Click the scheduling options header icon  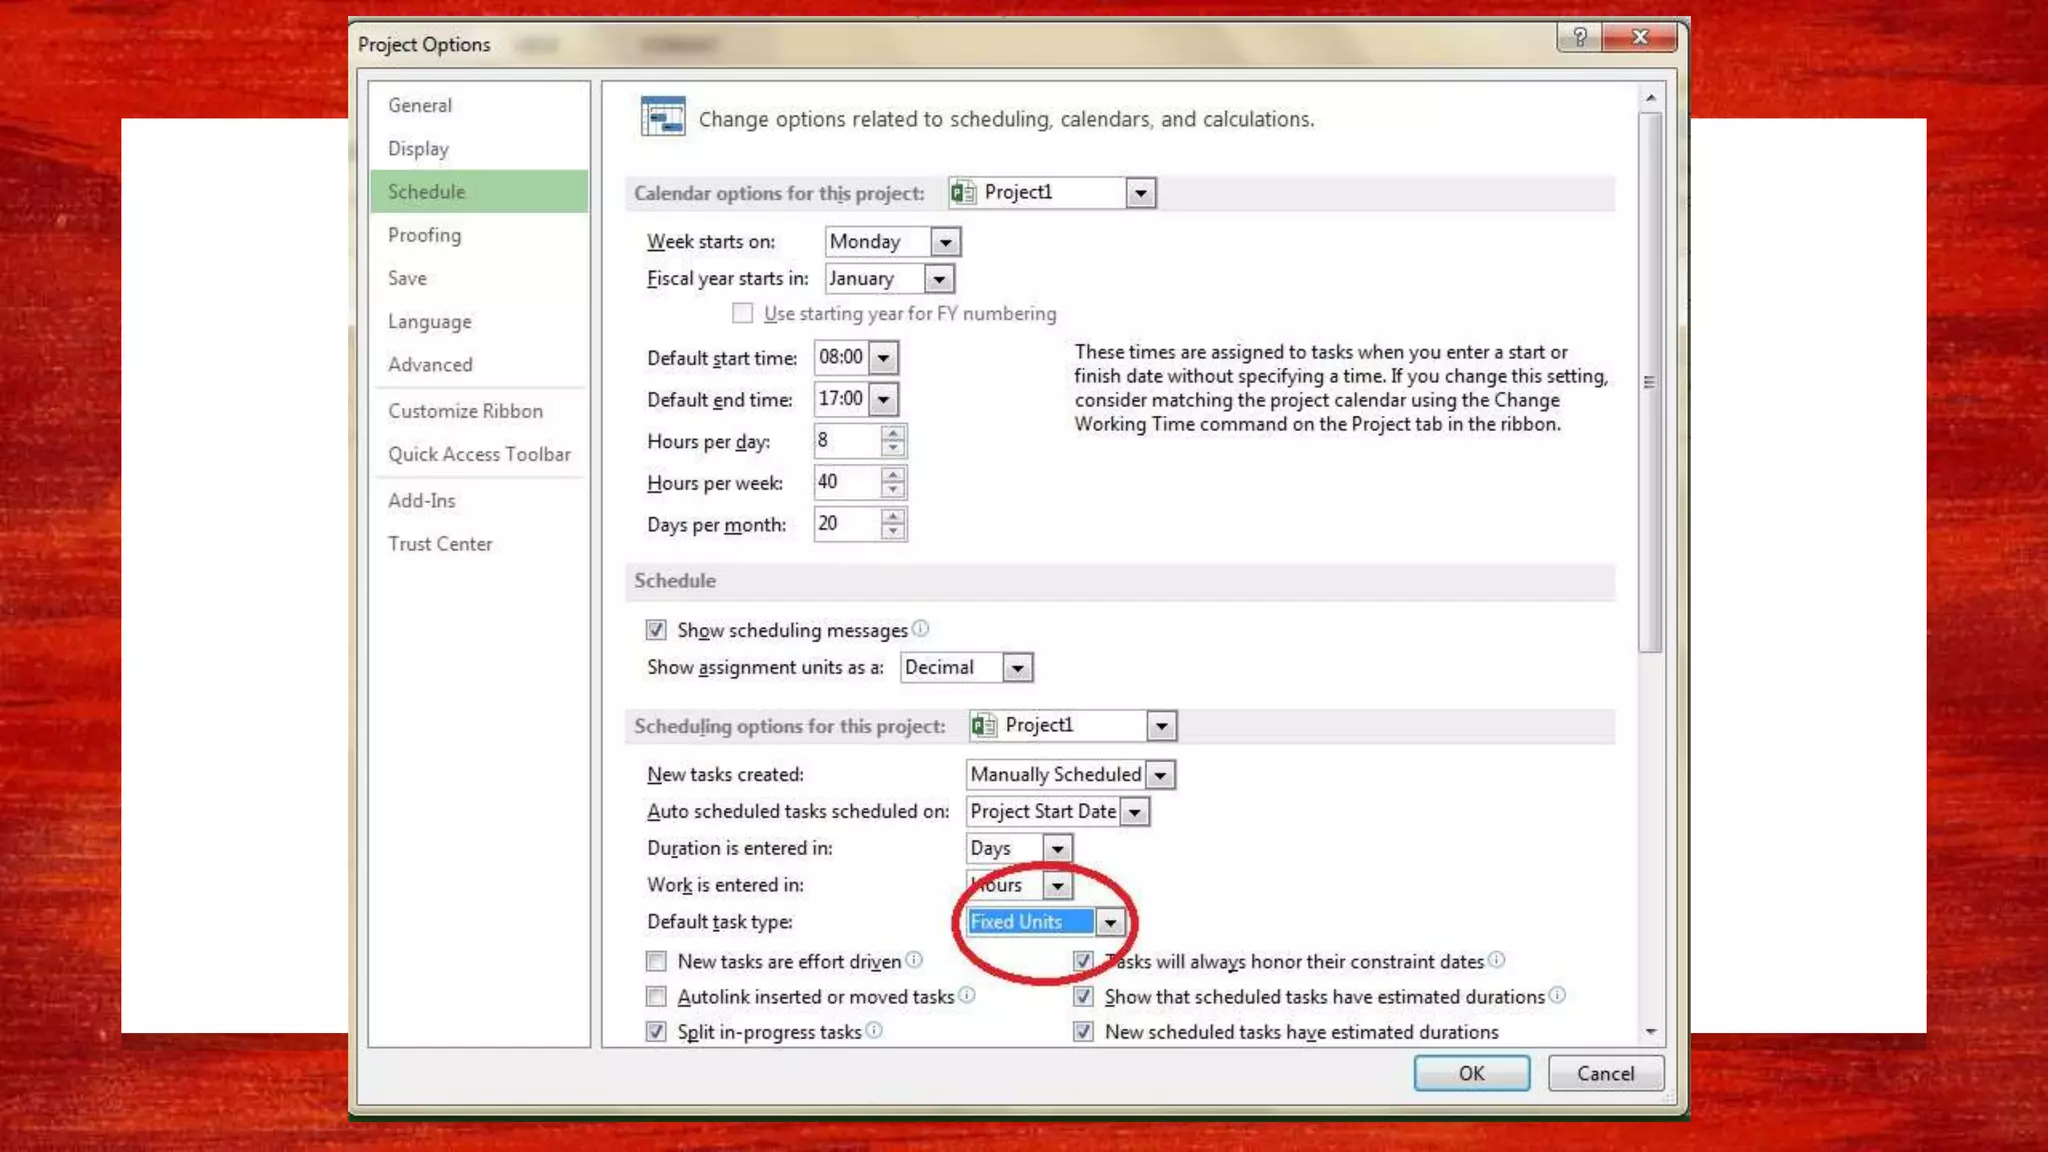tap(662, 118)
